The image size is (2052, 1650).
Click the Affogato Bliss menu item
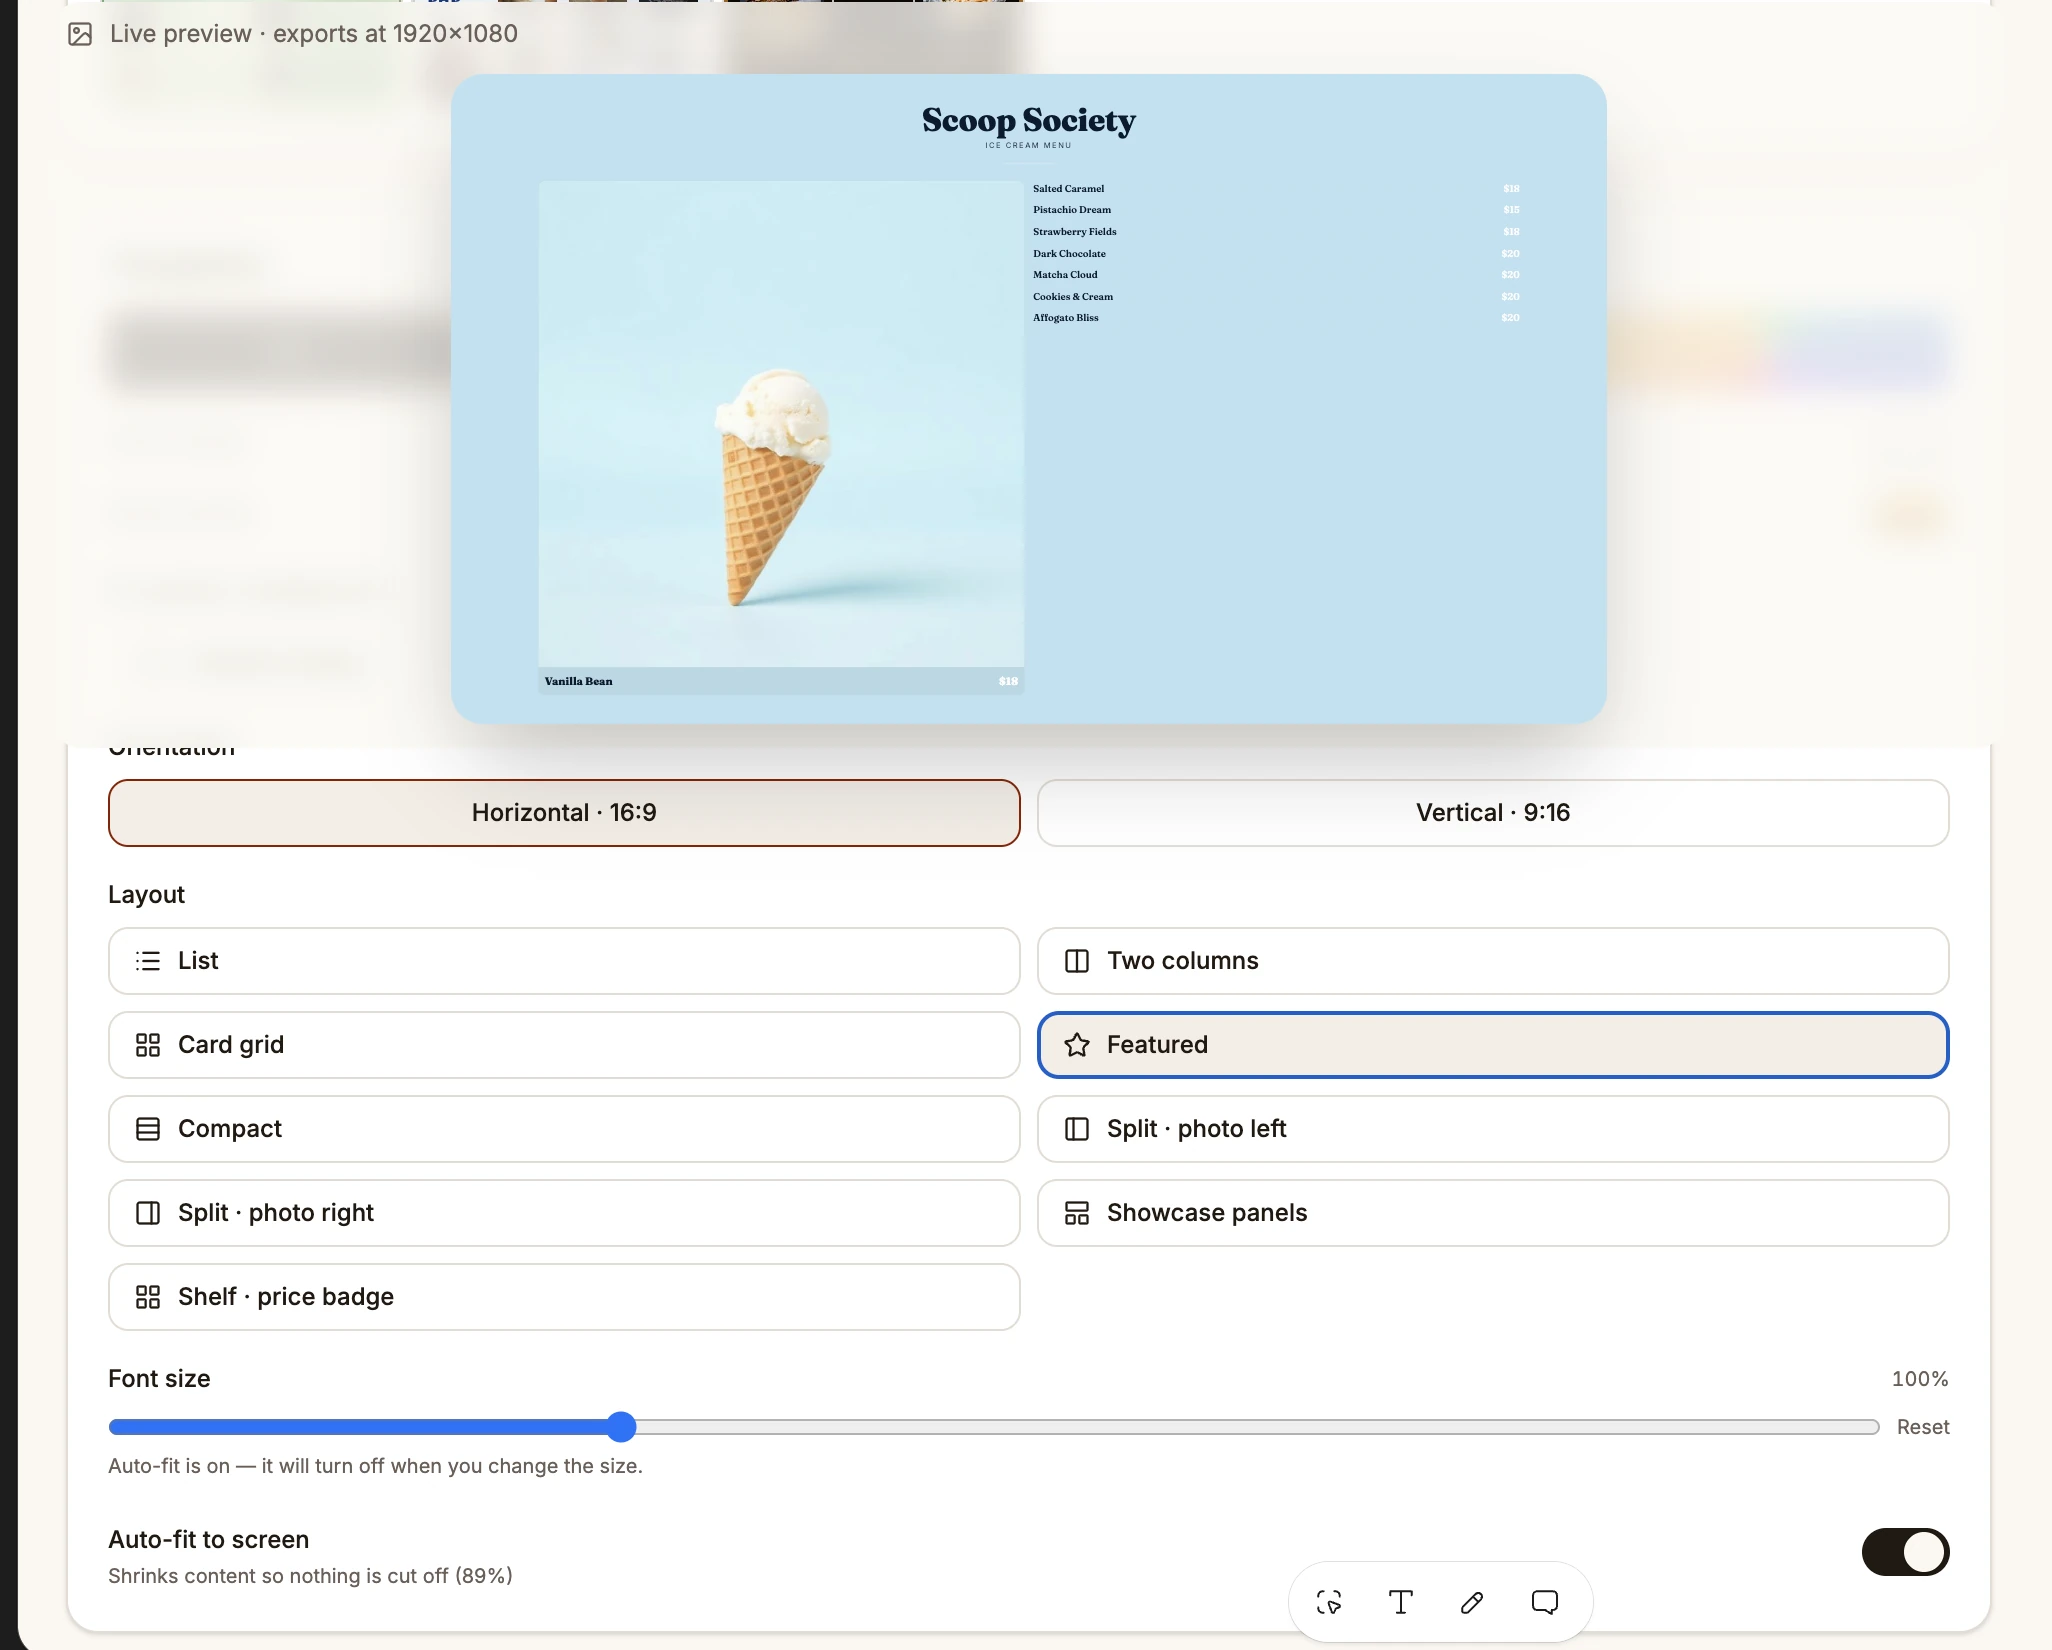1065,317
